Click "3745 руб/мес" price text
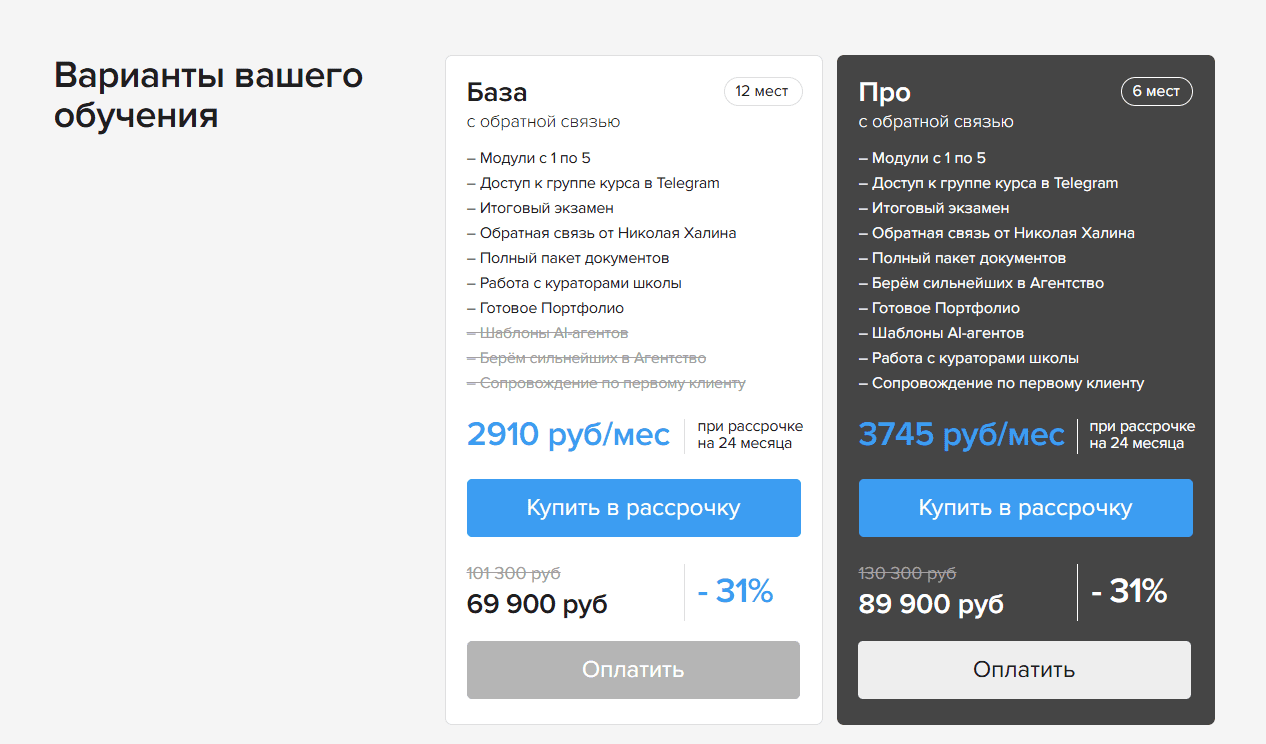Viewport: 1266px width, 744px height. [961, 435]
